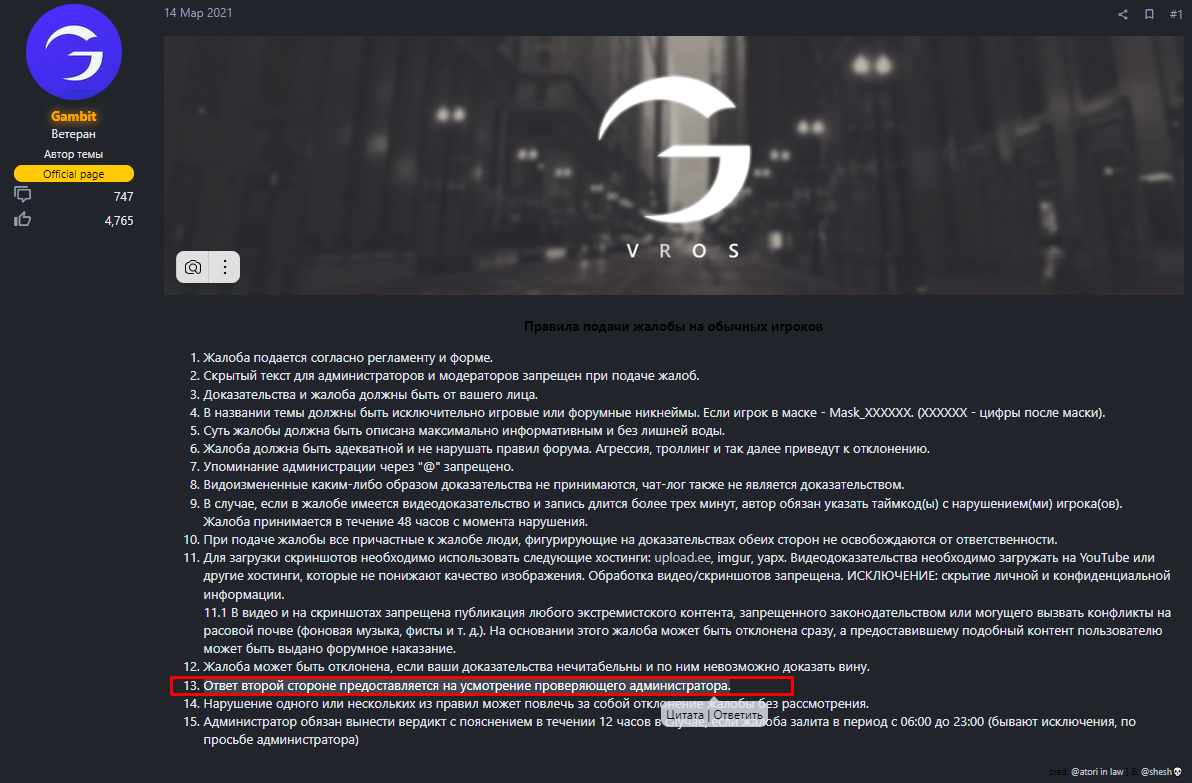Open the upload.ee hosting link
This screenshot has height=783, width=1192.
pos(683,558)
